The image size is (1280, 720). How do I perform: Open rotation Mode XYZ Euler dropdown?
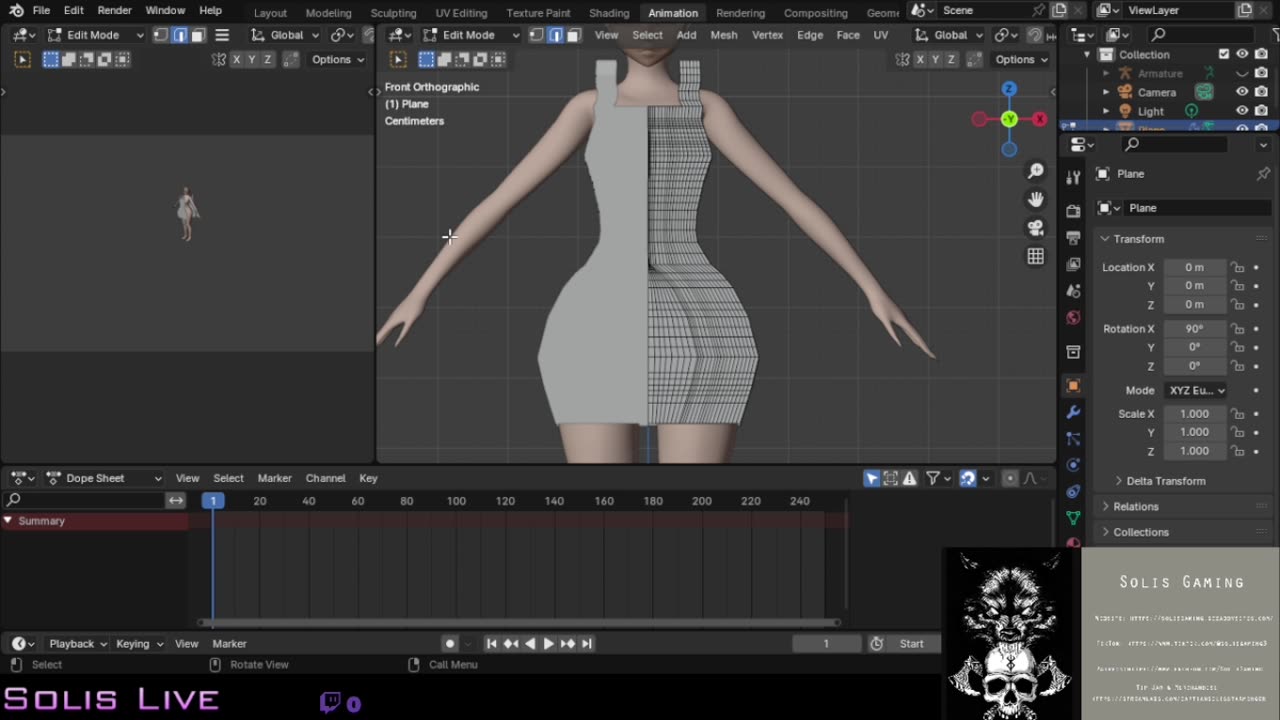(1195, 390)
